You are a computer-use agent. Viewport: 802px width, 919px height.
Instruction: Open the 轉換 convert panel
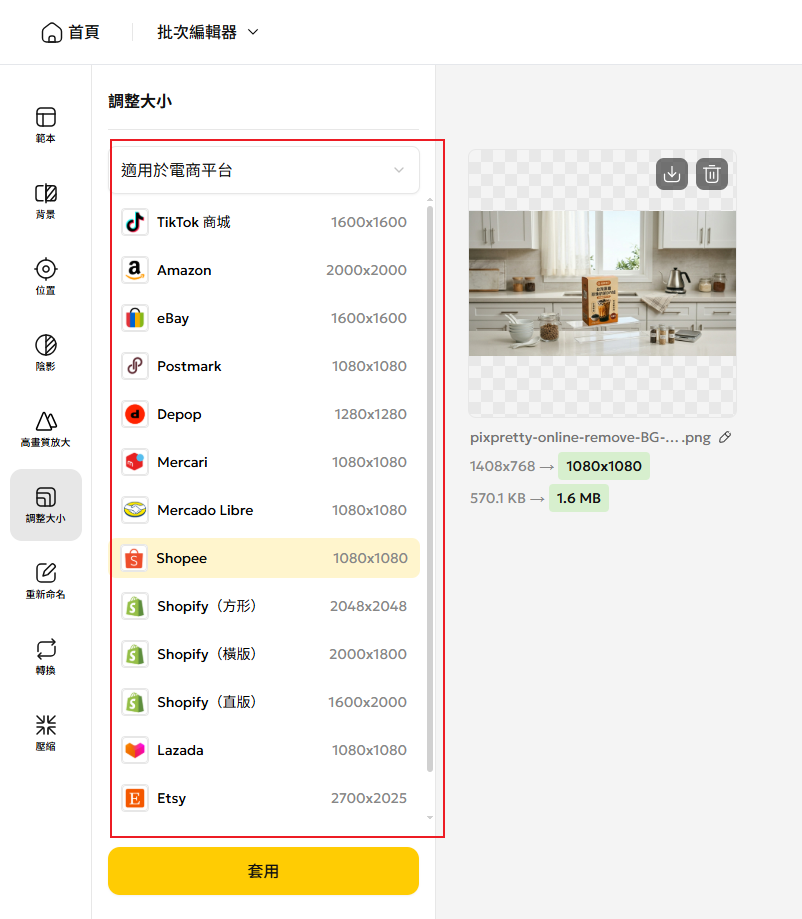click(46, 656)
